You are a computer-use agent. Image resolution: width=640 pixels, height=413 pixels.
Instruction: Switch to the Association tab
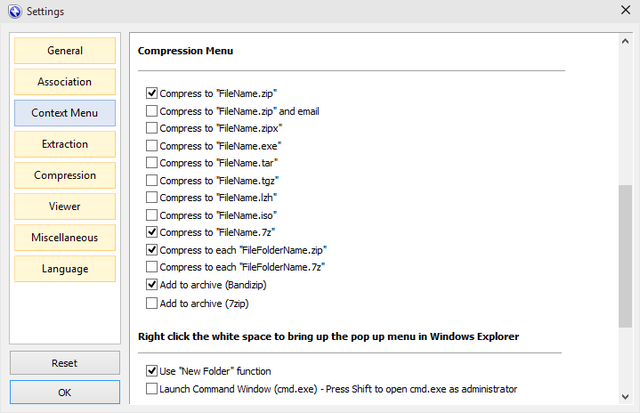point(65,81)
